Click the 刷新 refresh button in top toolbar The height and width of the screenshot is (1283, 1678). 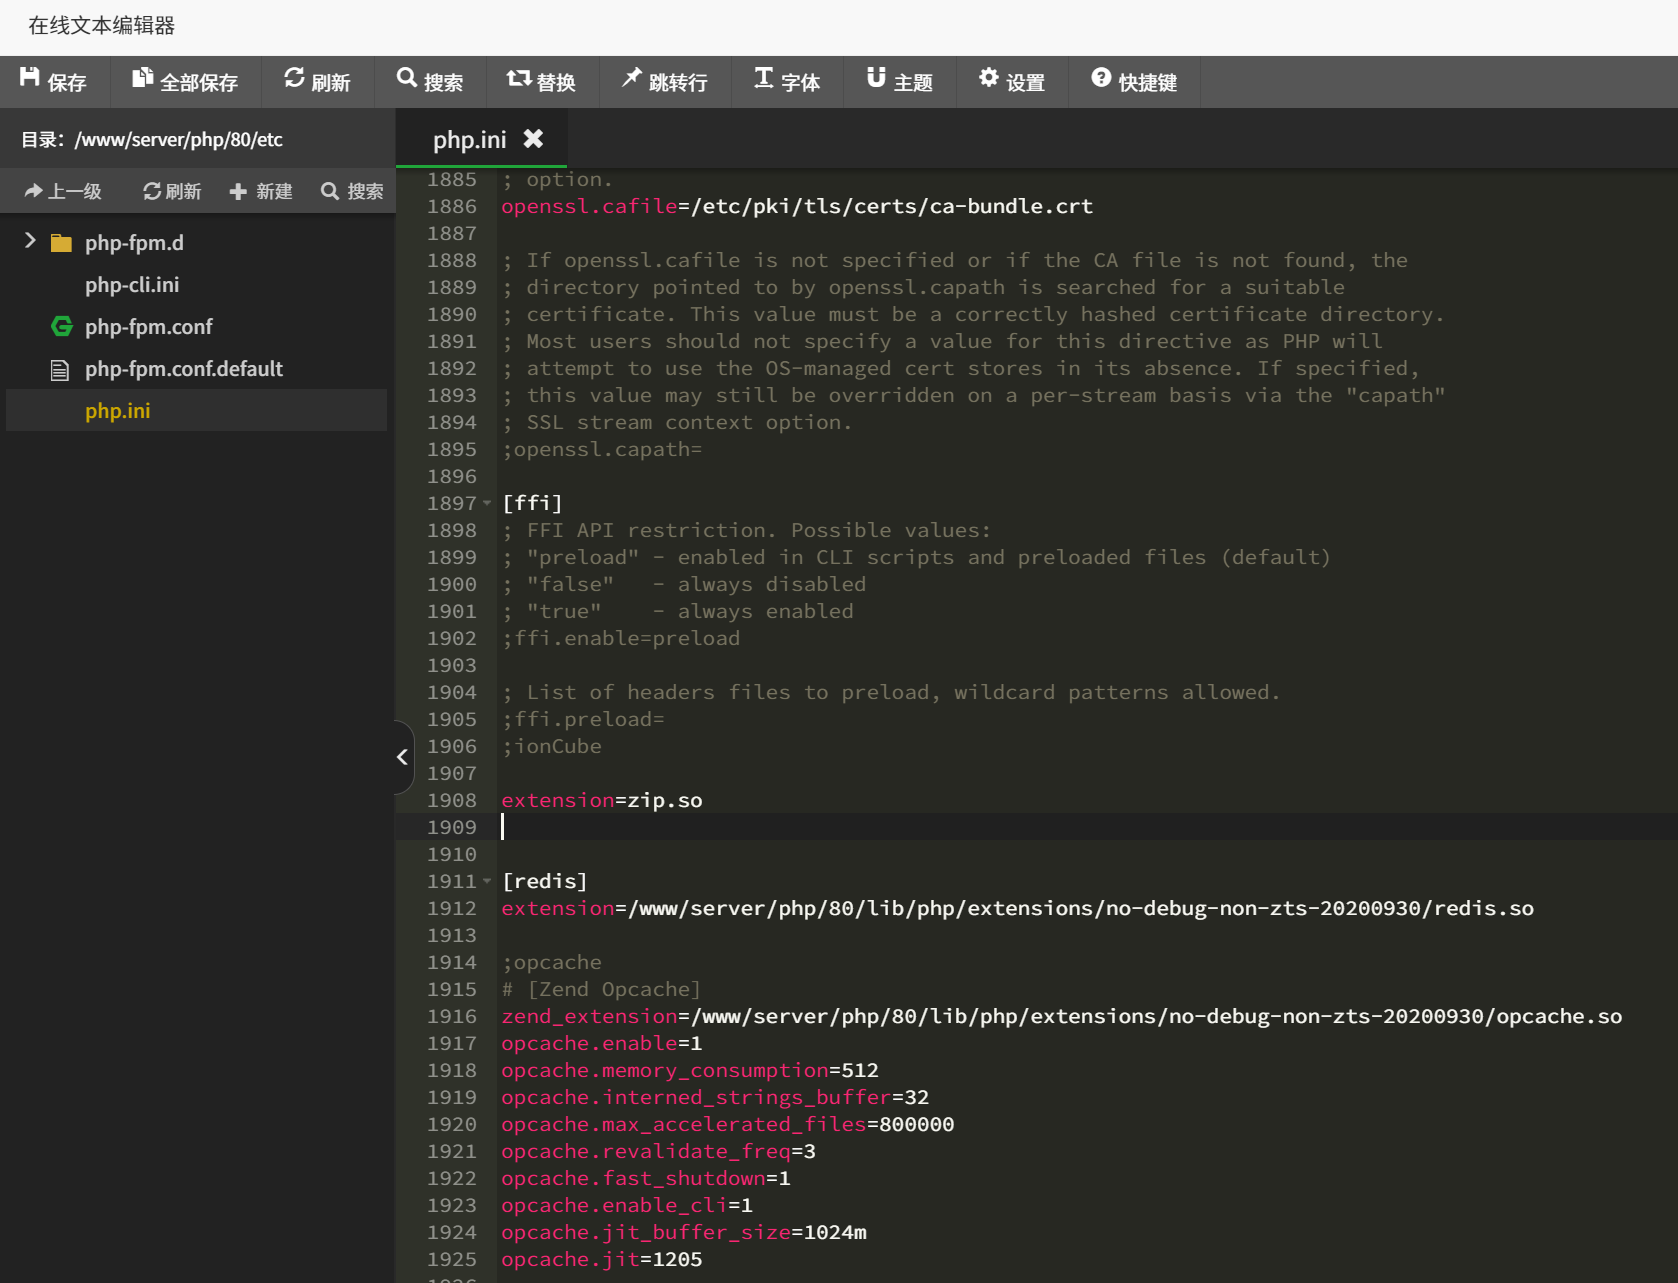[317, 82]
